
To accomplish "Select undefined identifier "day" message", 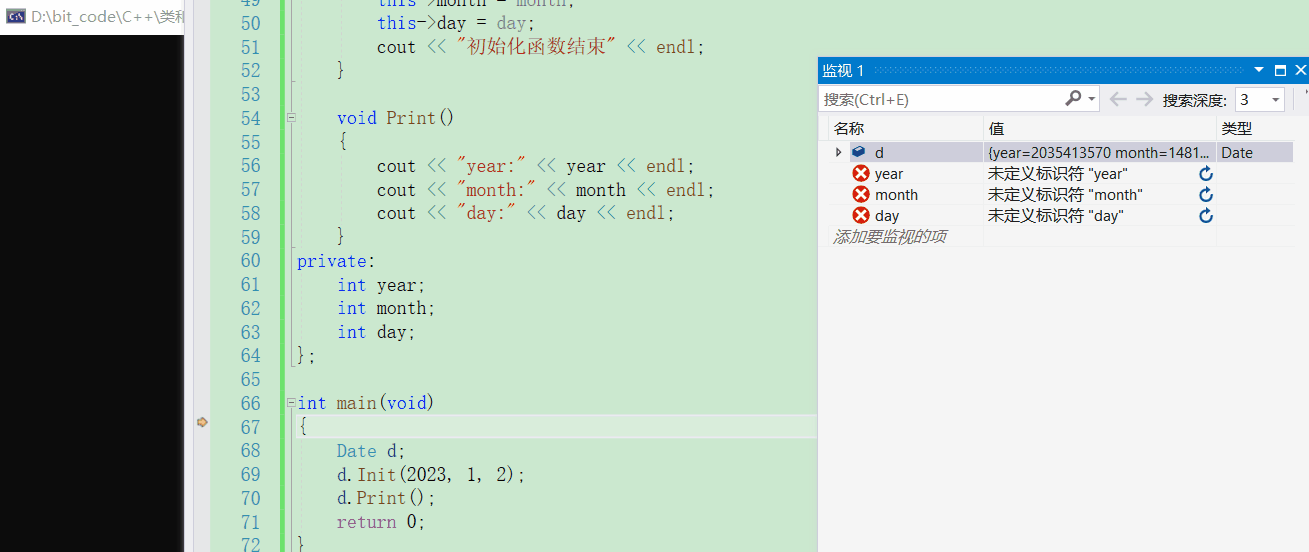I will [x=1055, y=216].
